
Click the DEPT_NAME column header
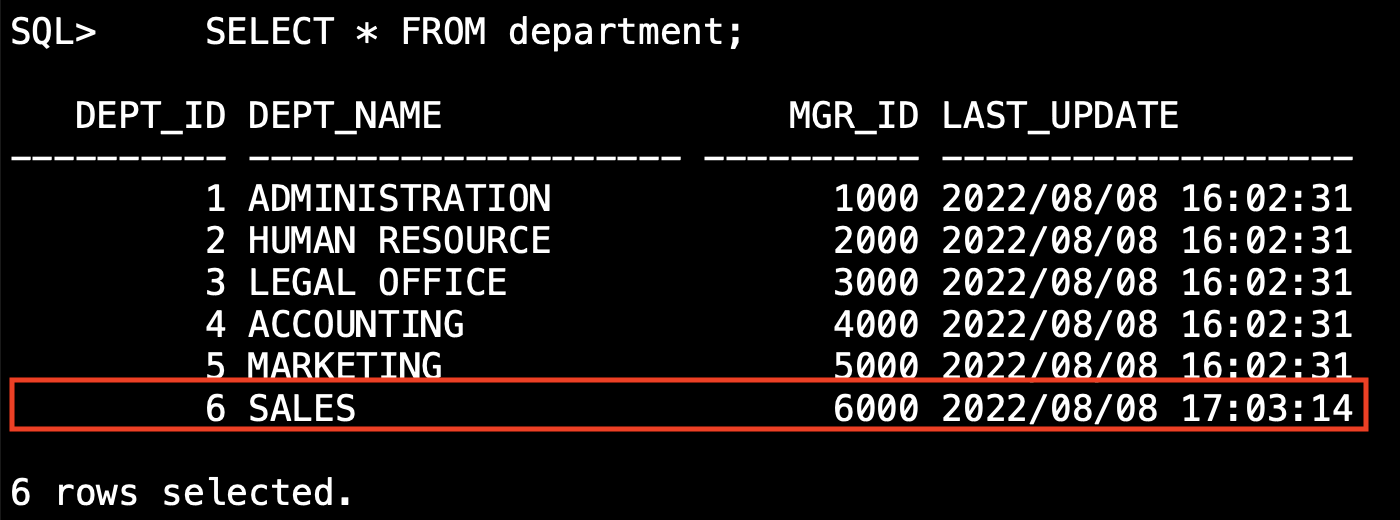click(345, 117)
